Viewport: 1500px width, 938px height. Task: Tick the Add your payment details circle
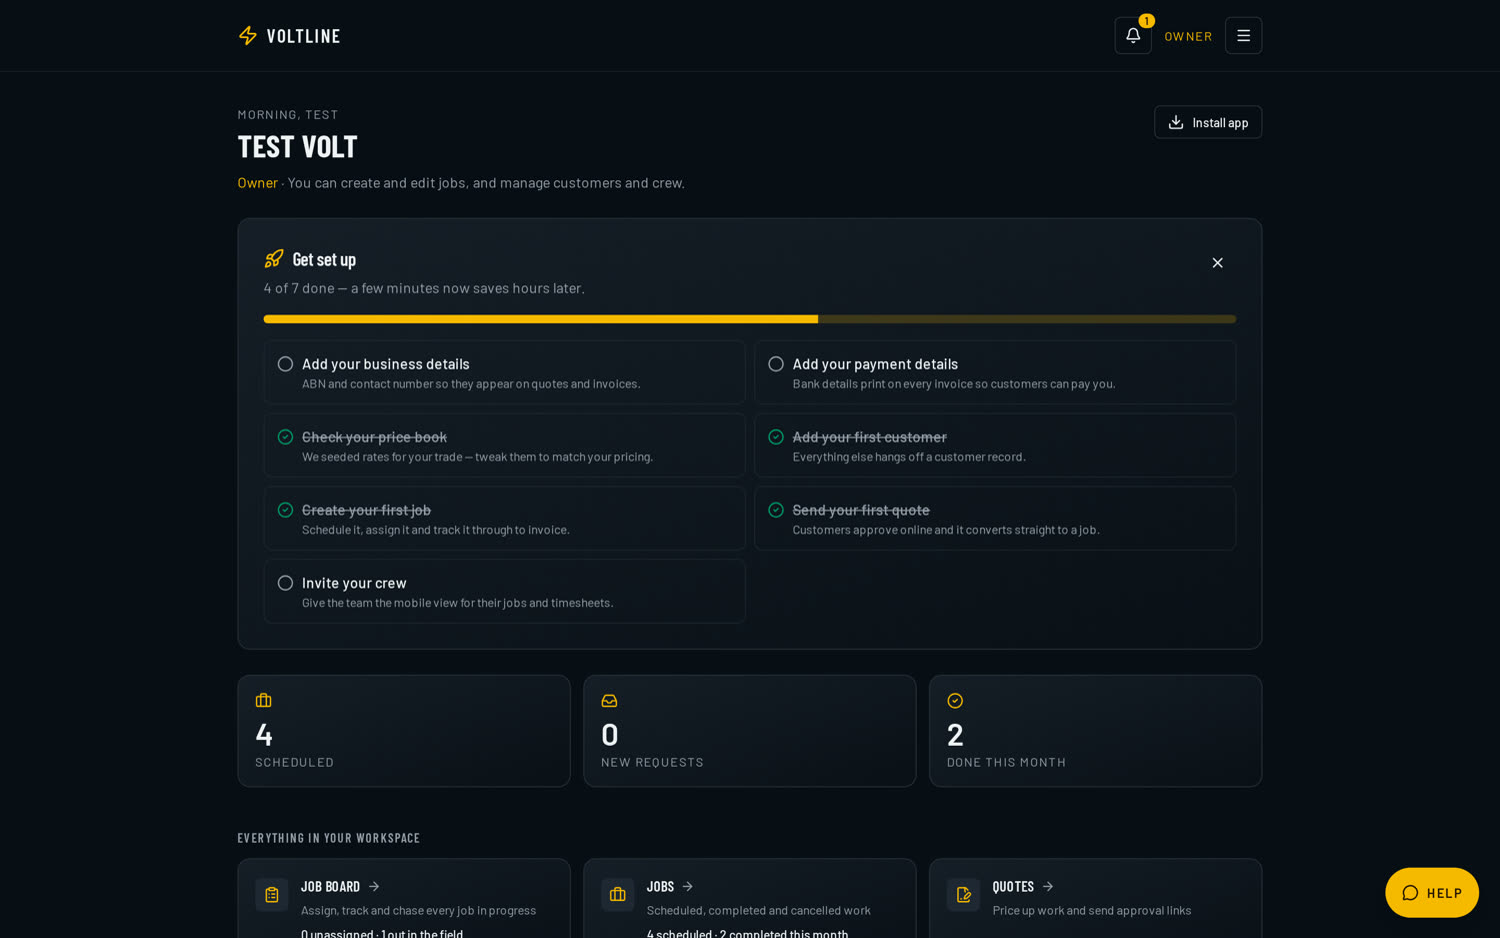pos(776,364)
